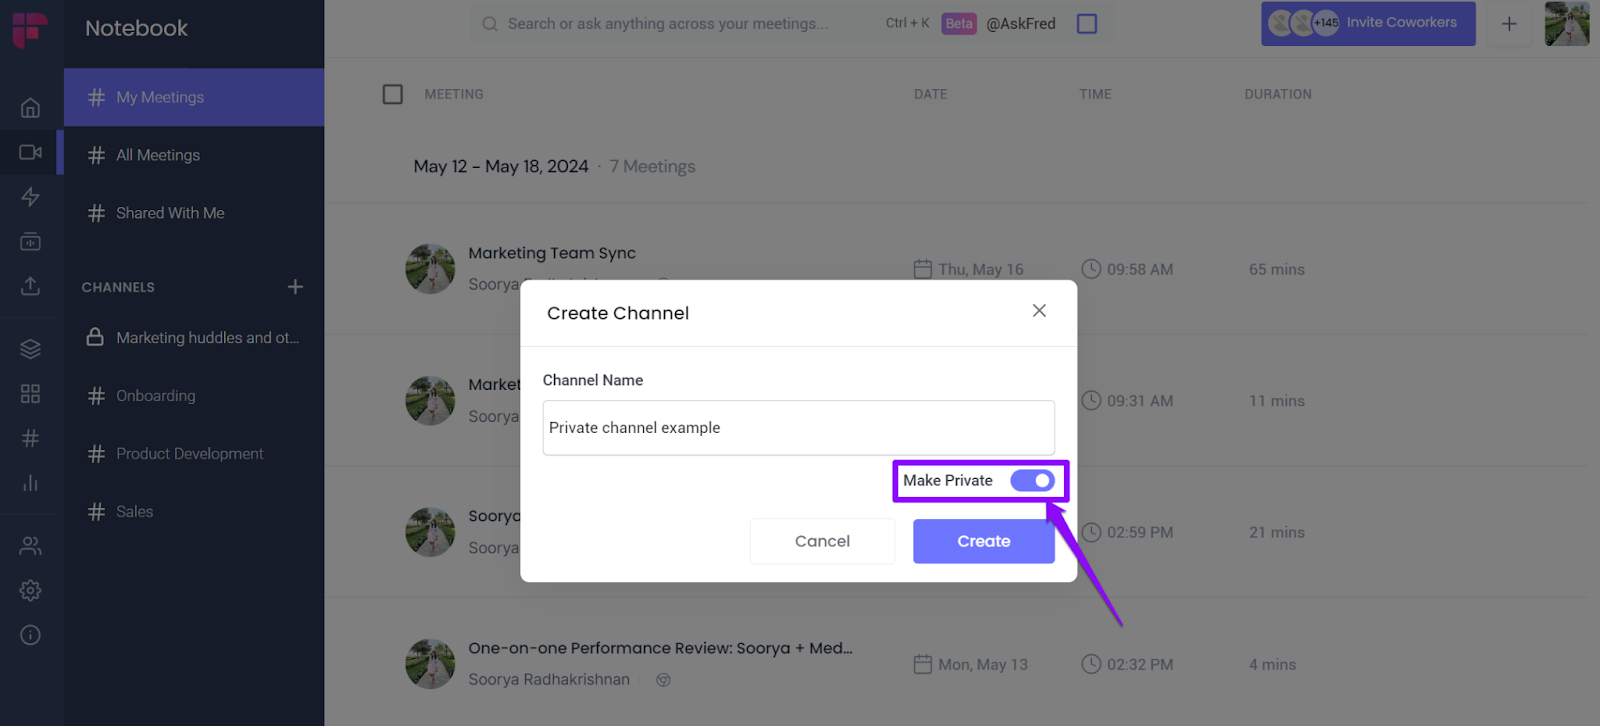Click the info circle icon

(x=31, y=635)
